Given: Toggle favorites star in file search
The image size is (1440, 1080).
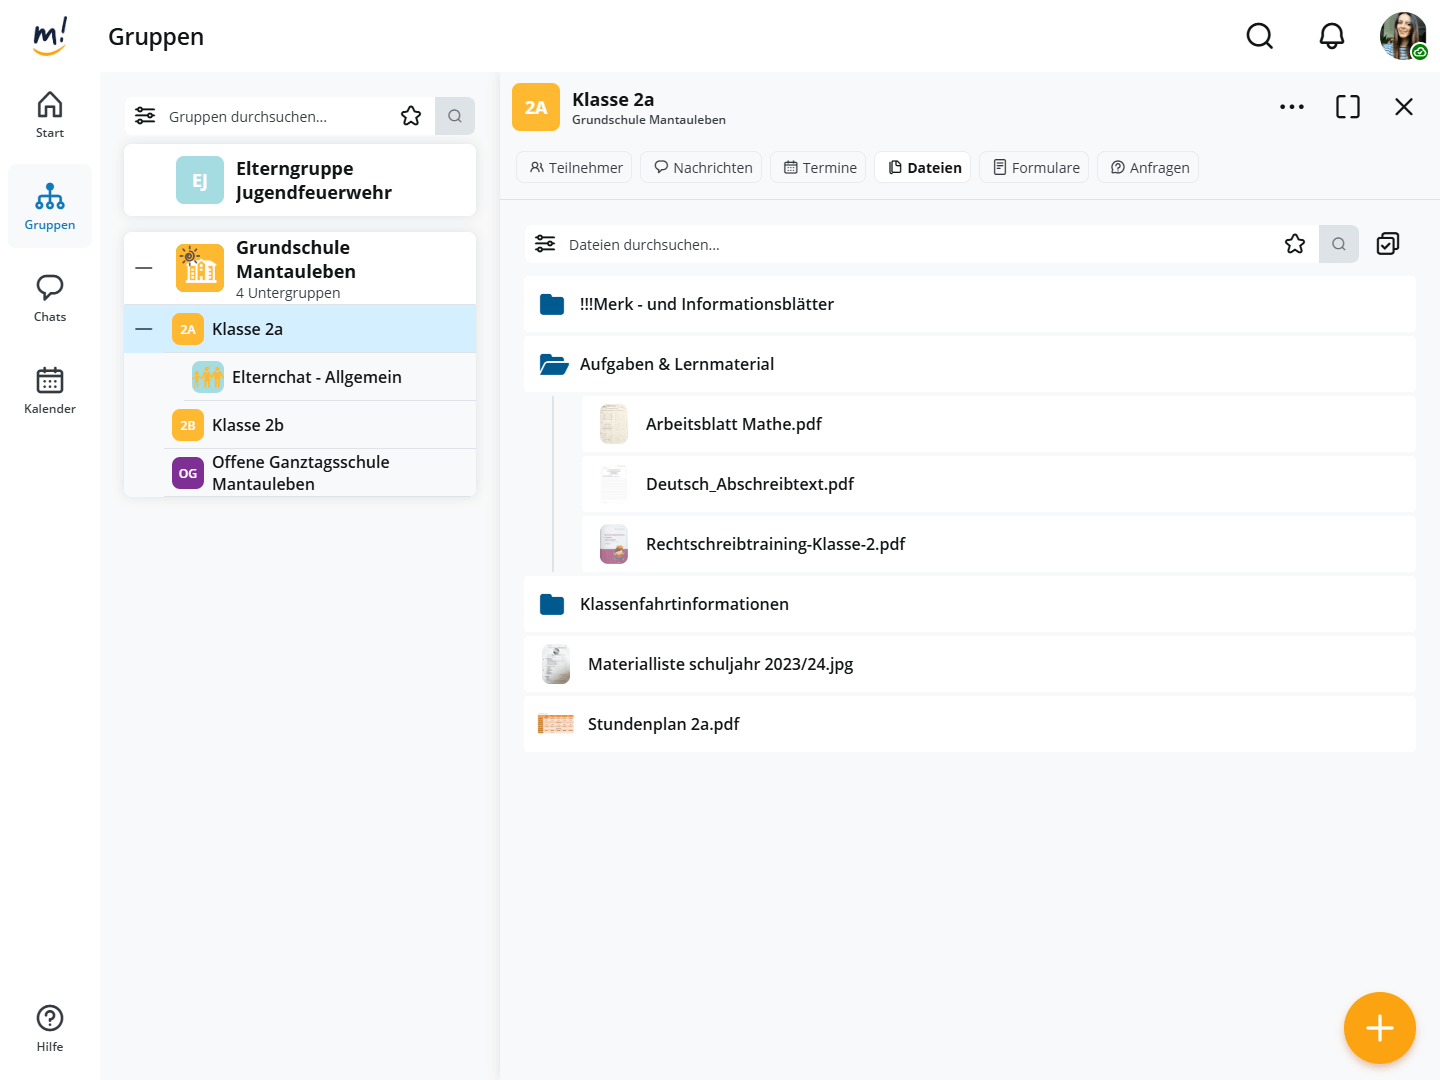Looking at the screenshot, I should click(1294, 244).
